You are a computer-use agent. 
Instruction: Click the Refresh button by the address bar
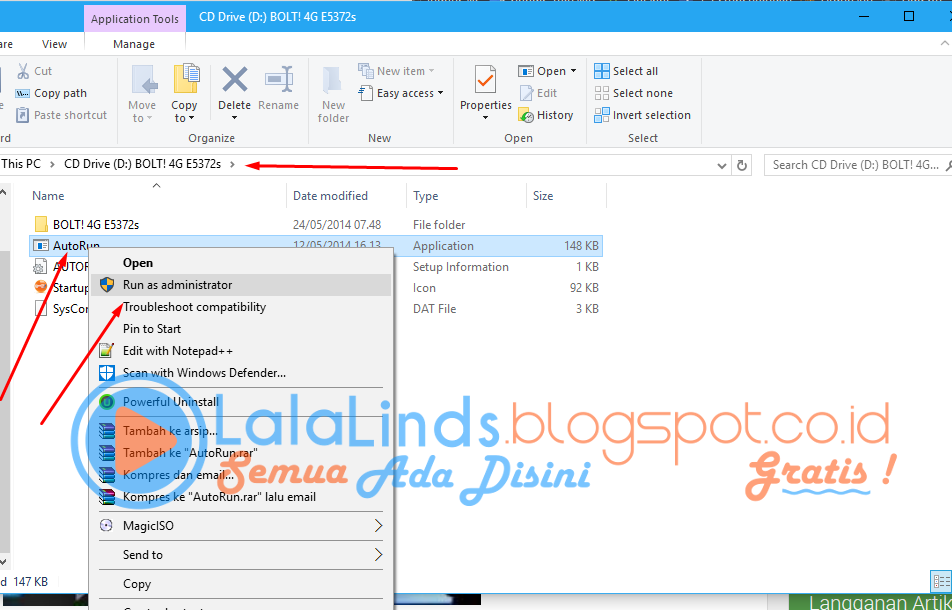tap(742, 165)
